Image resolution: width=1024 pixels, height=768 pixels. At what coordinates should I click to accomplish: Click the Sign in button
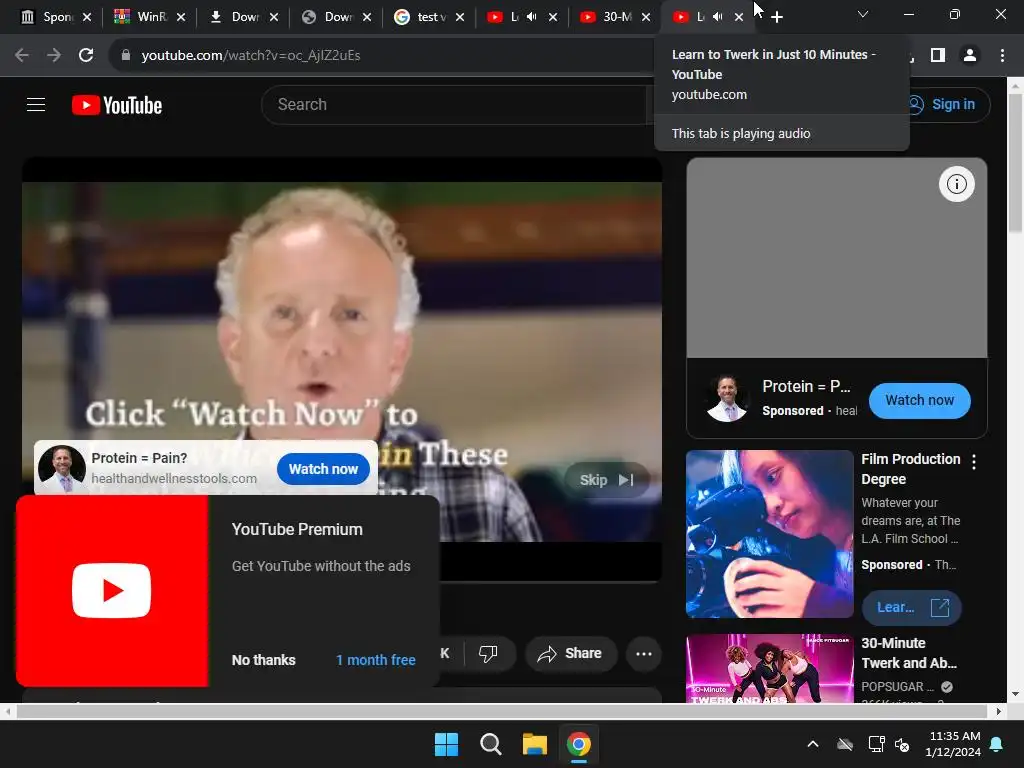943,104
